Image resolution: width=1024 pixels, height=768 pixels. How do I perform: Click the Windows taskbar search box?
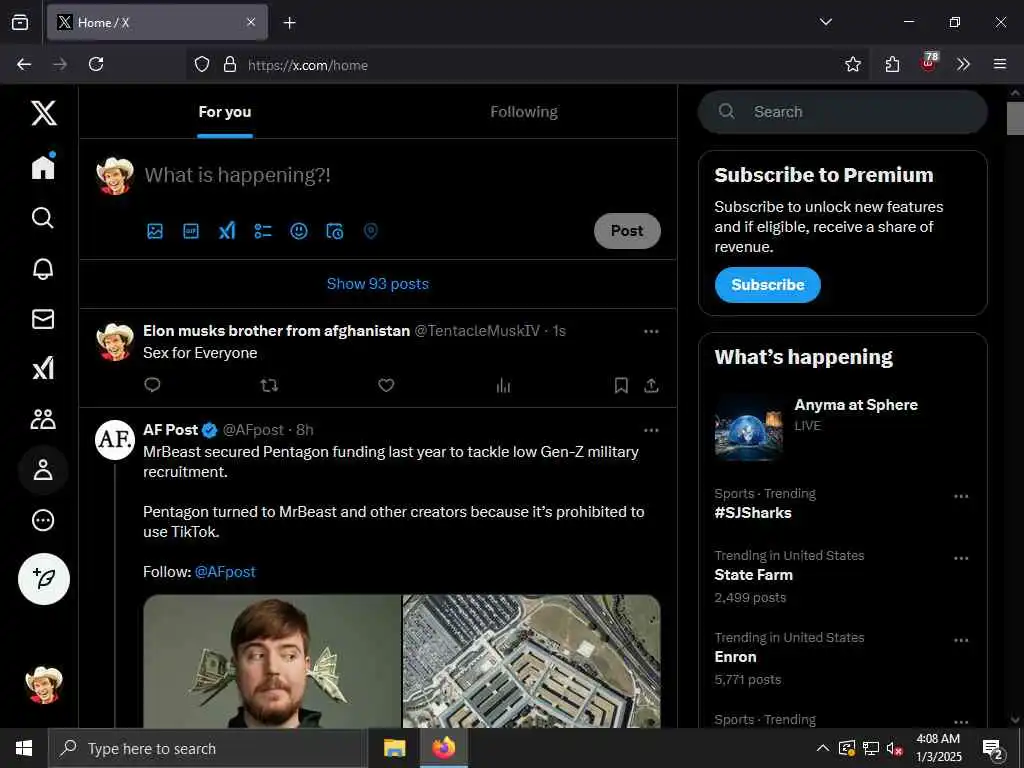208,748
